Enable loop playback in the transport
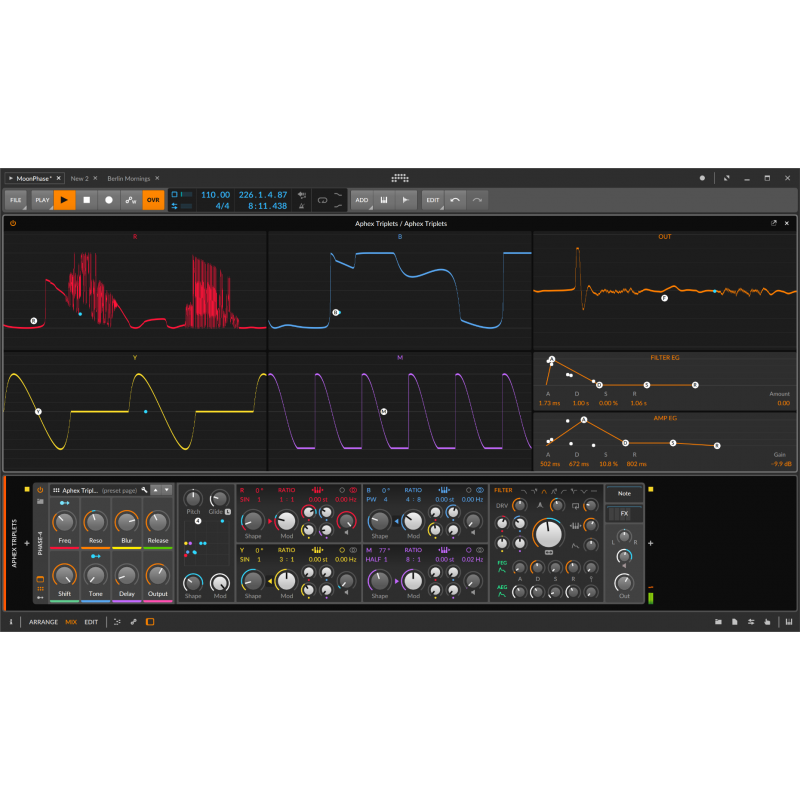 click(x=322, y=200)
